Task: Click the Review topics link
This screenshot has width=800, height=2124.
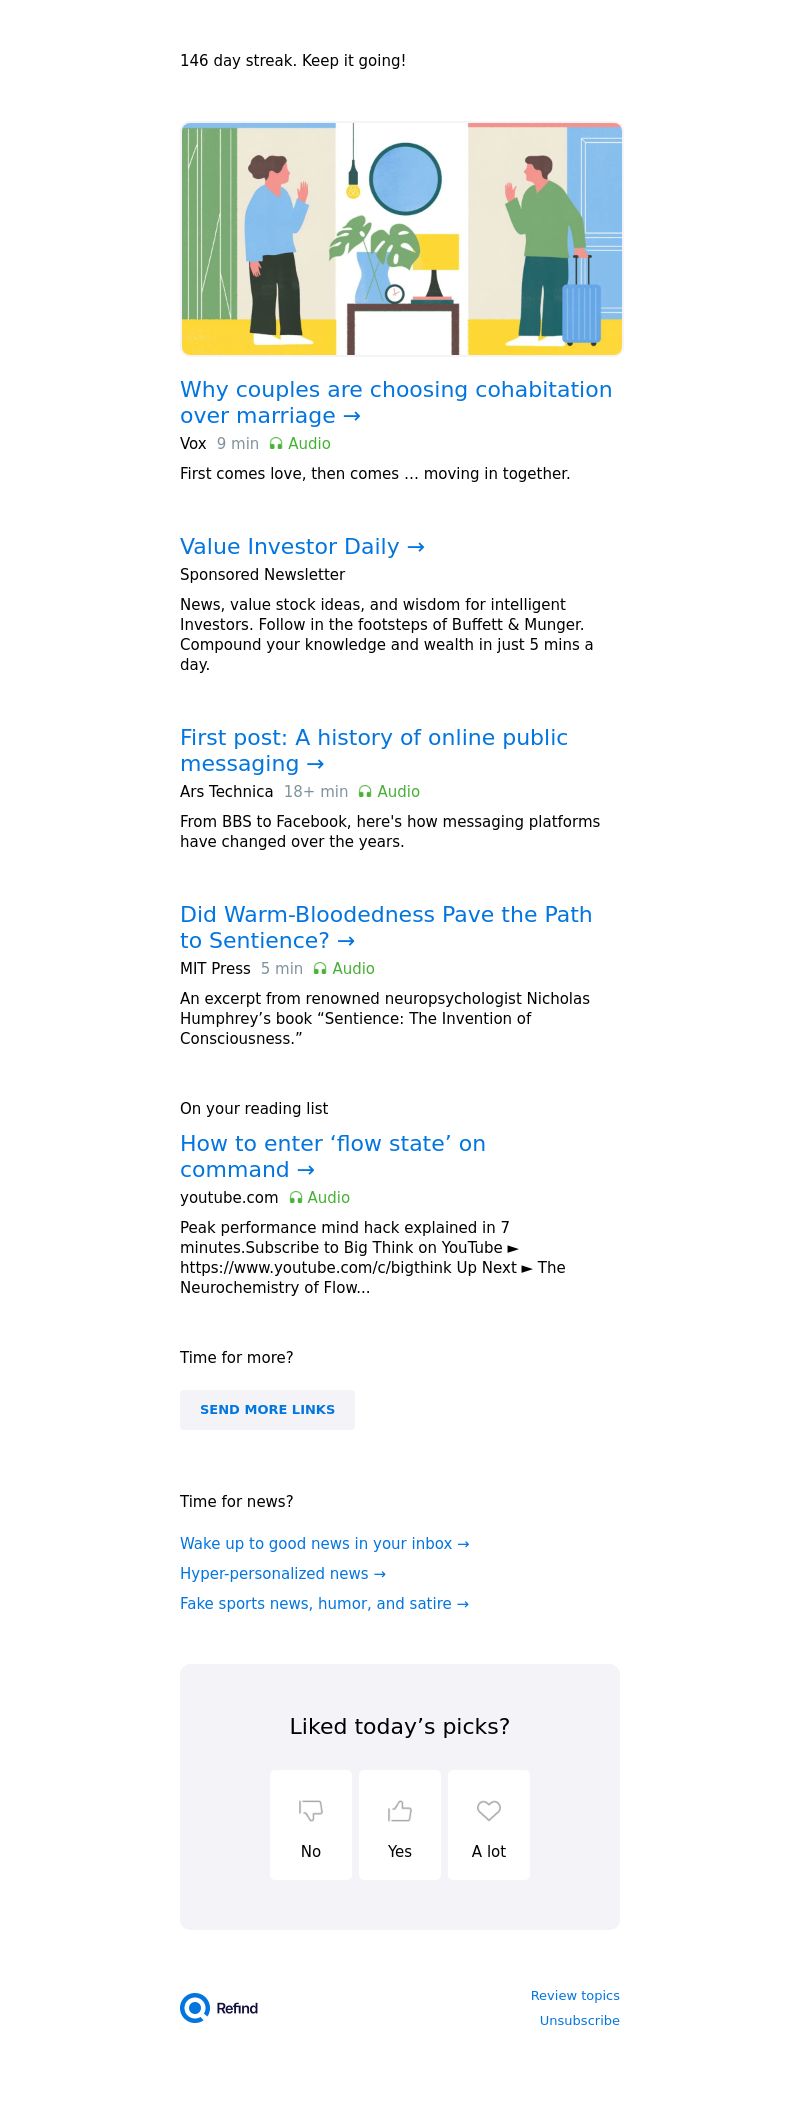Action: tap(575, 1995)
